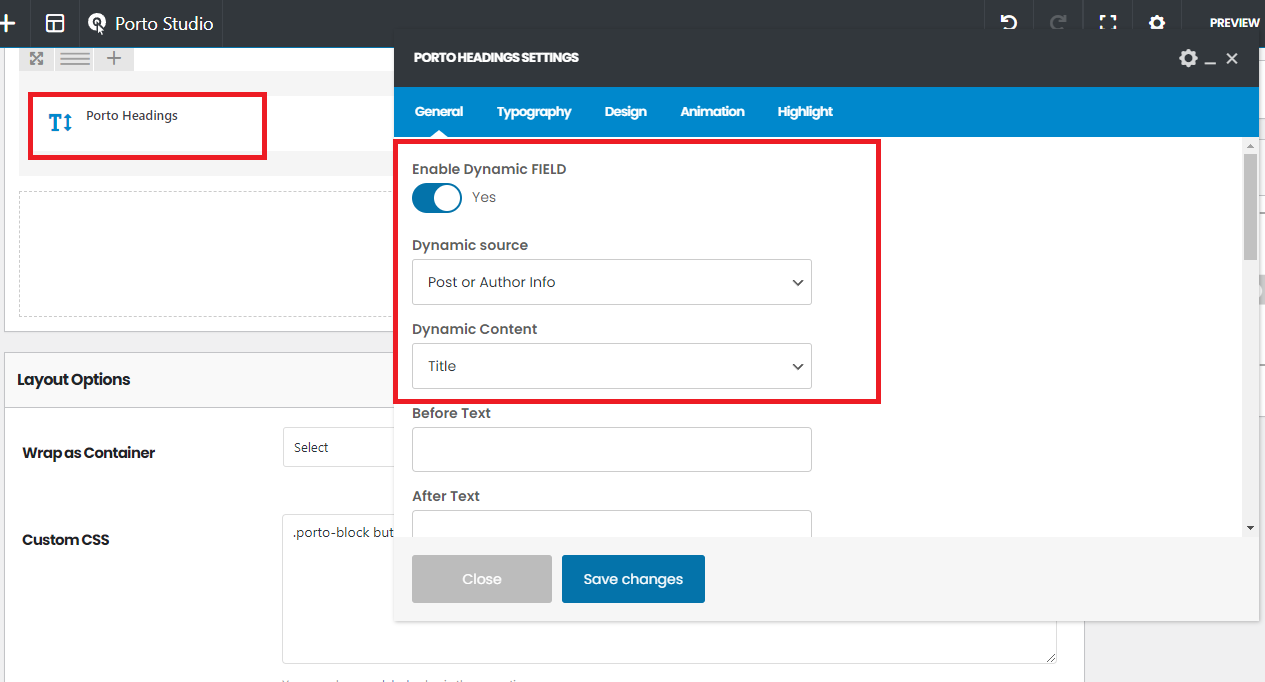Click Save changes button

(x=633, y=579)
